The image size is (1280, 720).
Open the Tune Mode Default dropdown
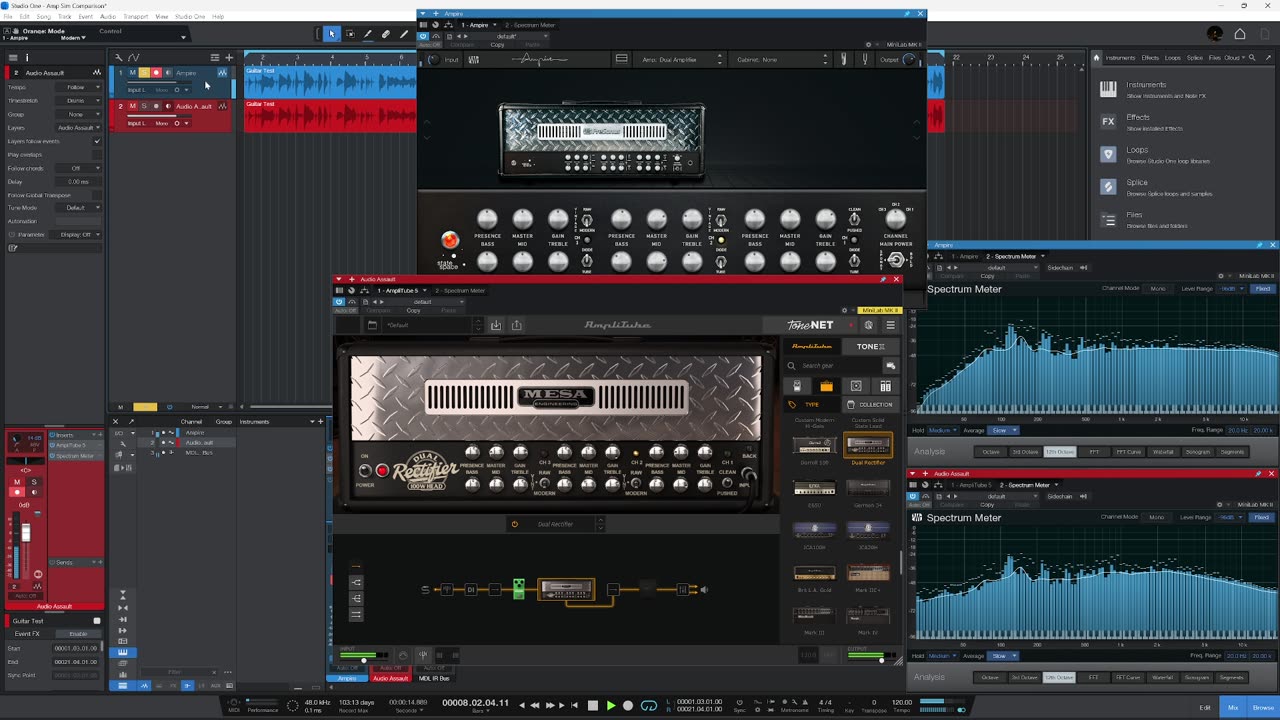pos(80,208)
